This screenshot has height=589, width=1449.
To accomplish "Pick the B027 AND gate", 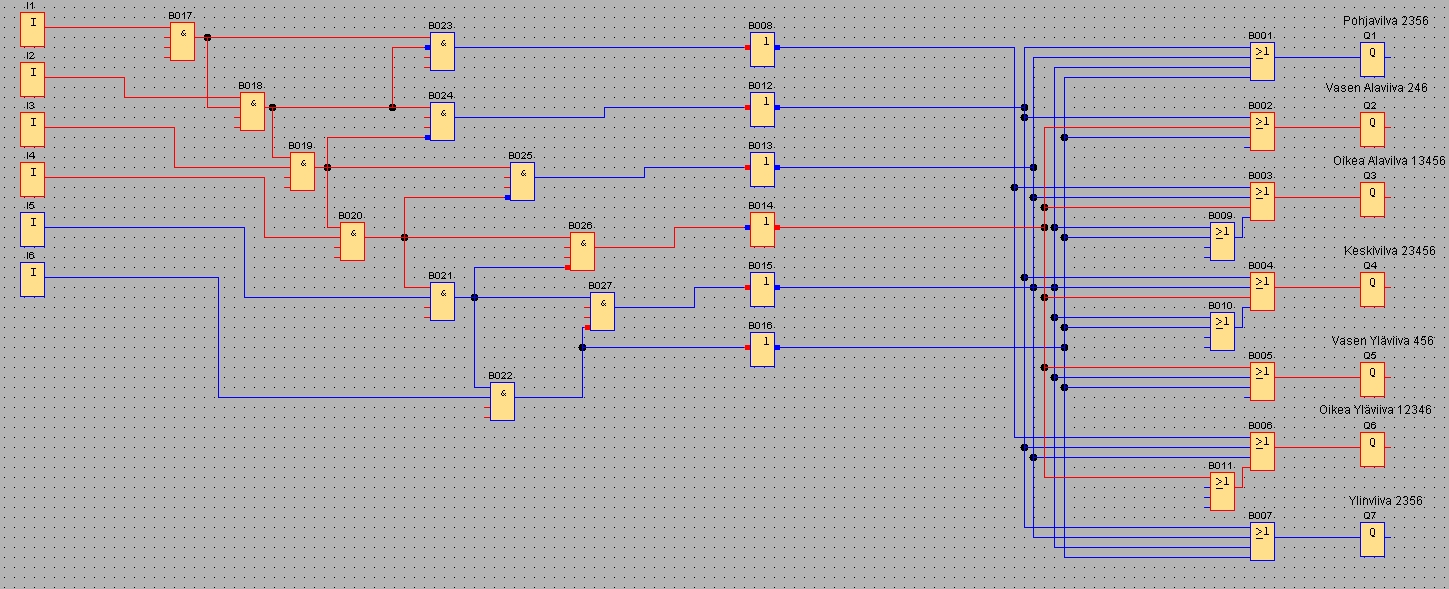I will coord(602,312).
